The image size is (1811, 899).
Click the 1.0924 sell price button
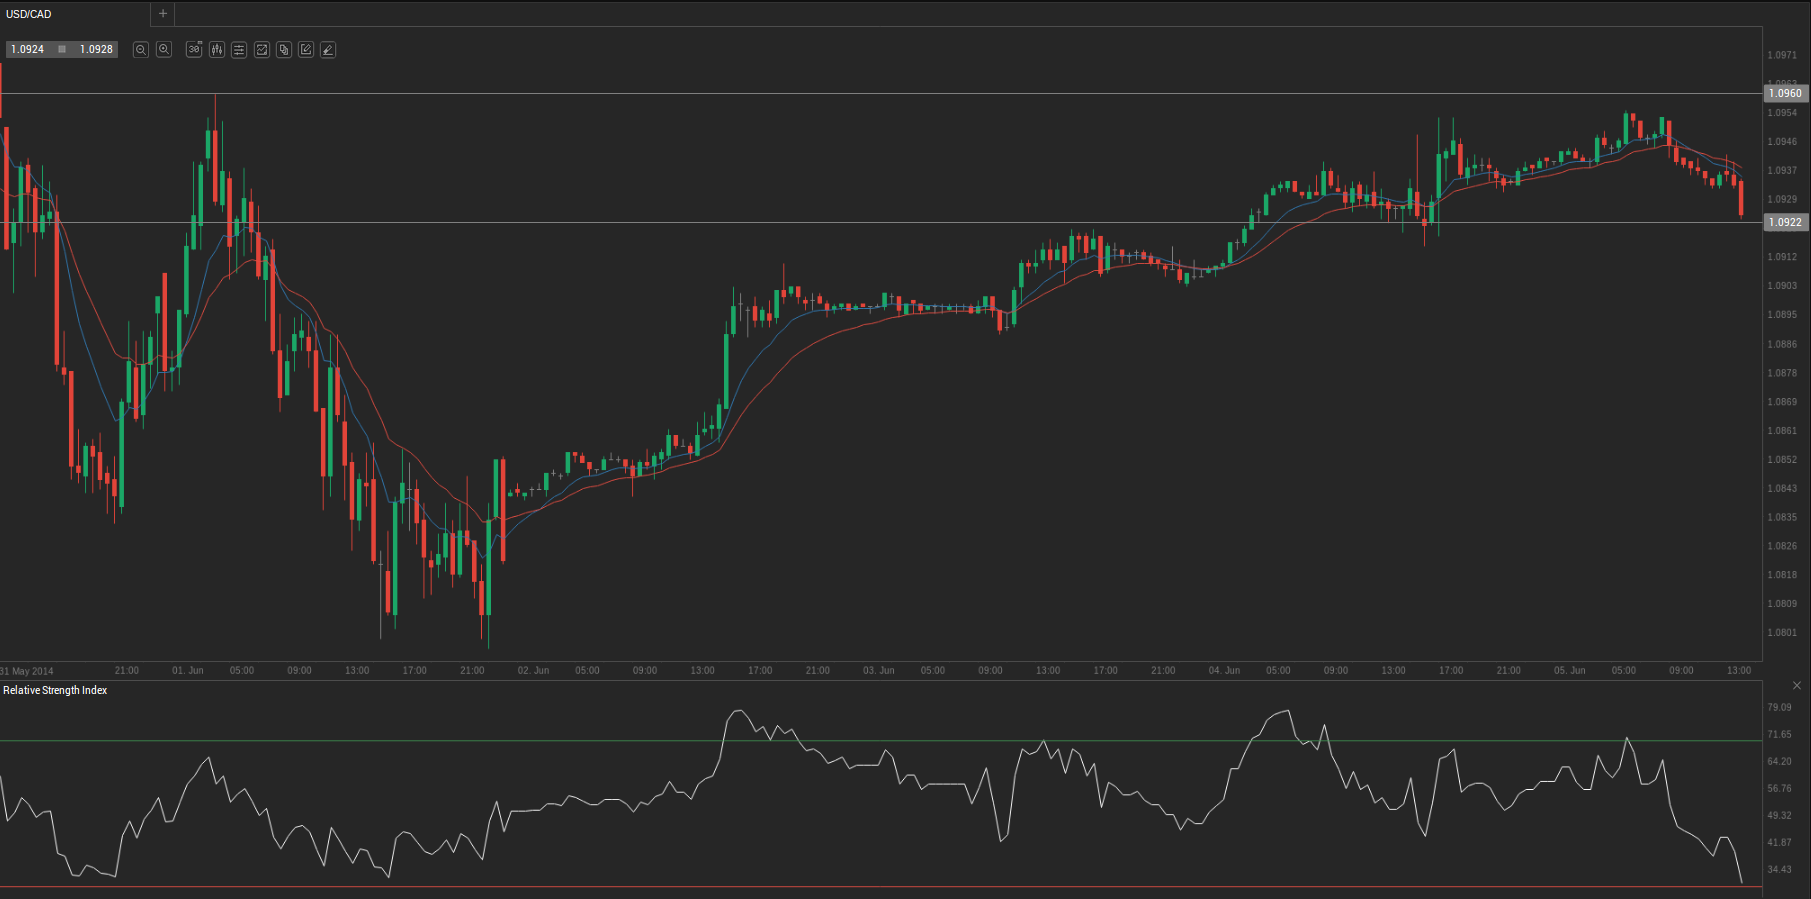point(28,49)
